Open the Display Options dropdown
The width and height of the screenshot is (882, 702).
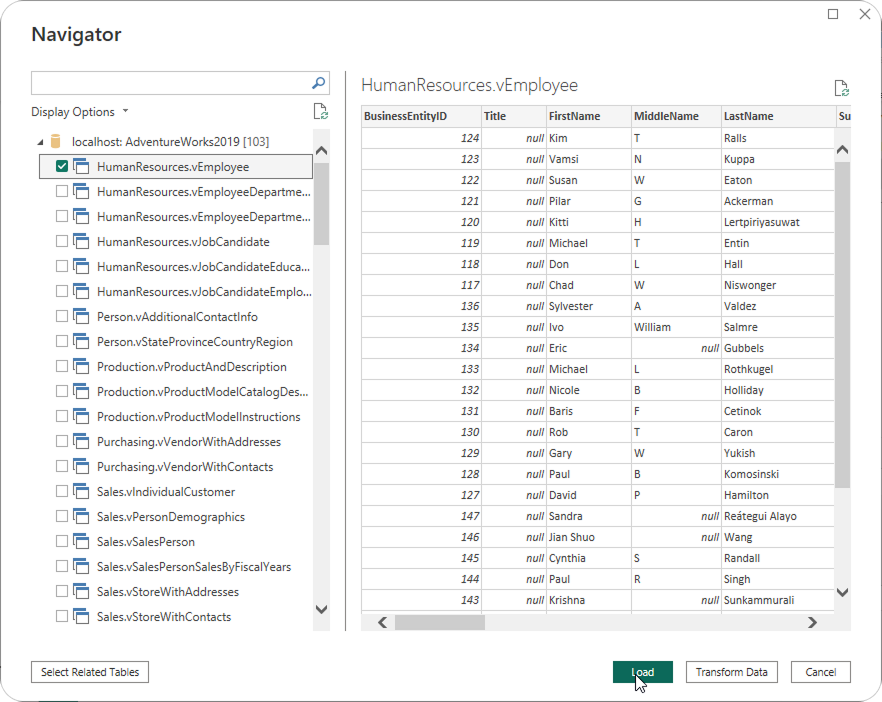(79, 112)
